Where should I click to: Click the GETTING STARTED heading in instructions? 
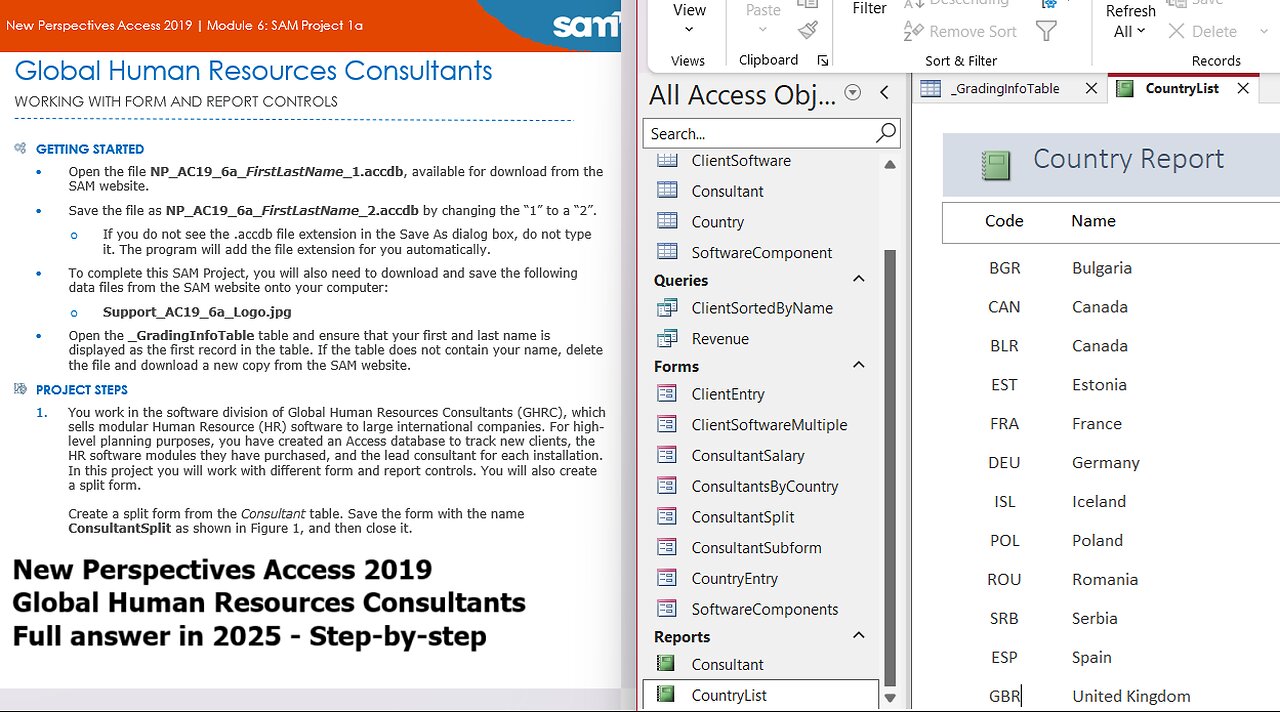click(90, 149)
